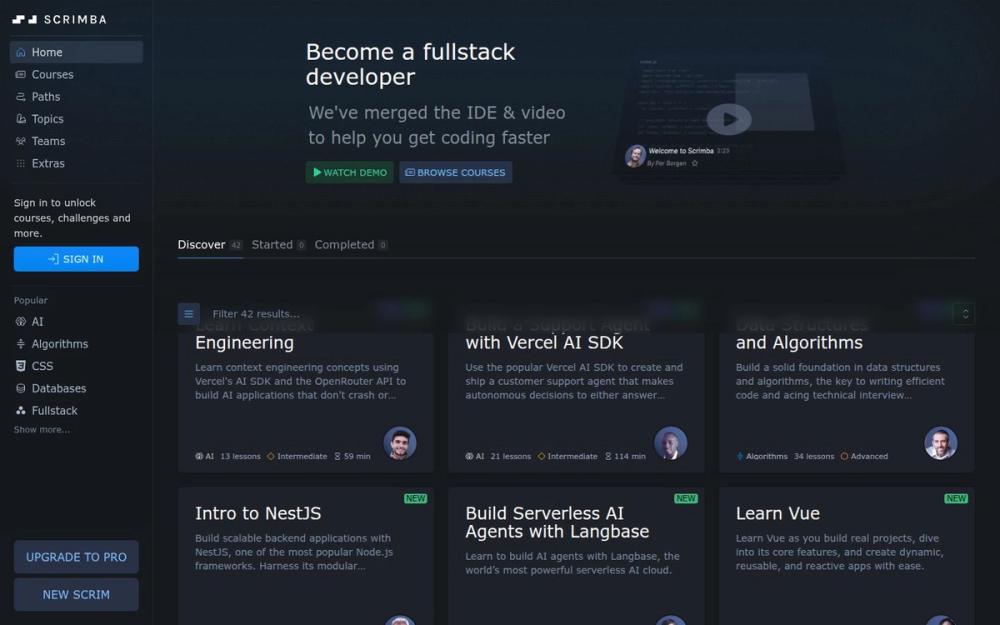Click the Scrimba logo
The image size is (1000, 625).
click(59, 19)
